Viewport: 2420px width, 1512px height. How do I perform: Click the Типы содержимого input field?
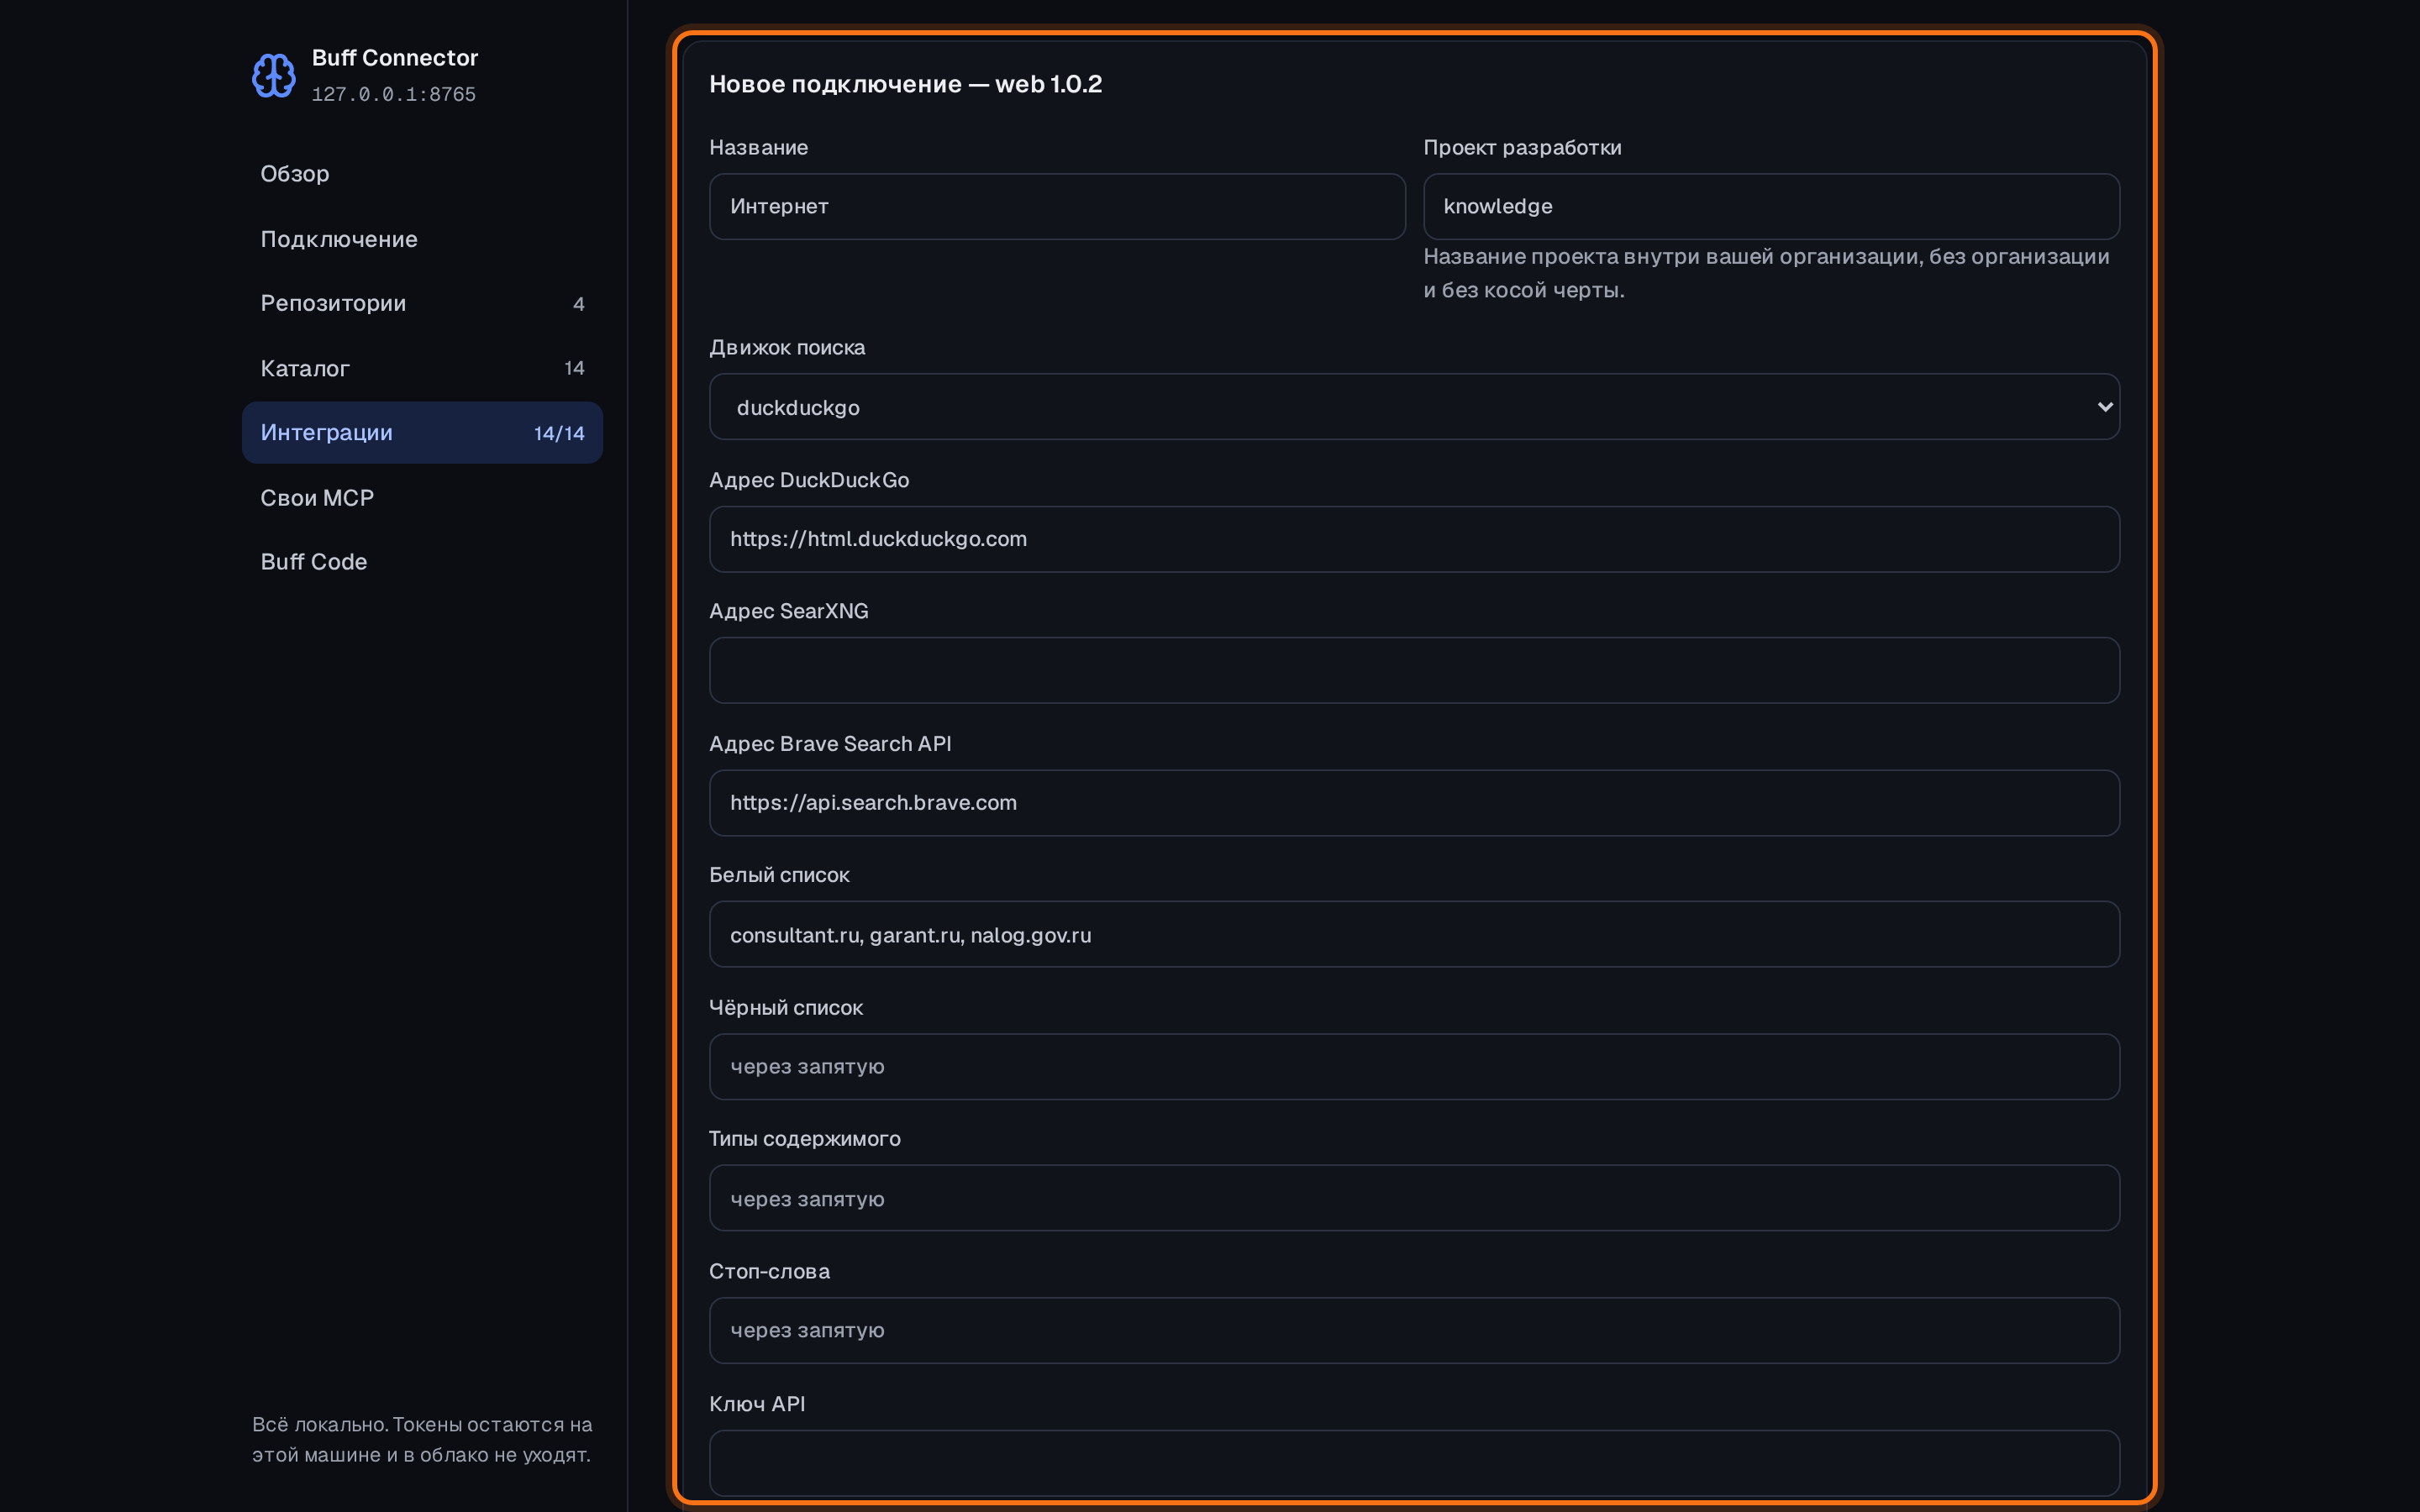pos(1414,1198)
